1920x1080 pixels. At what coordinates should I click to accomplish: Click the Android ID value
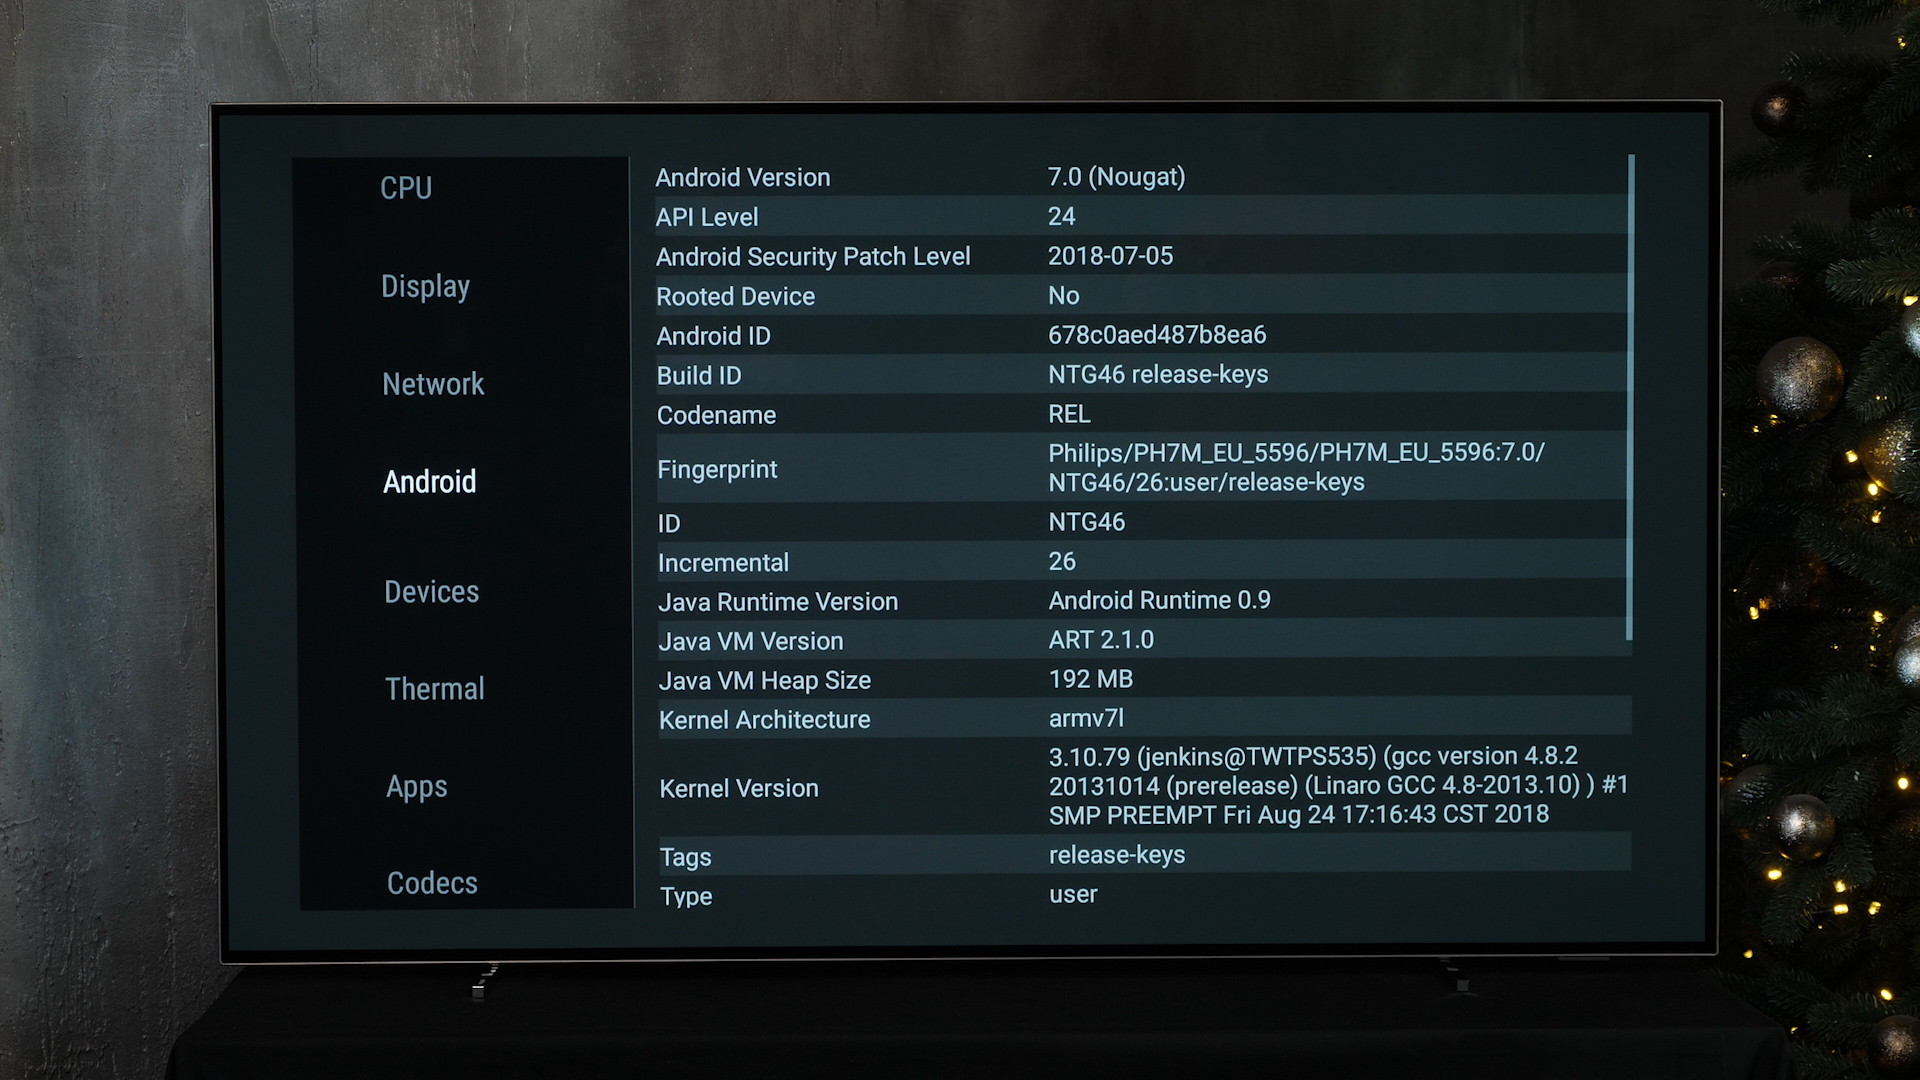click(1157, 335)
